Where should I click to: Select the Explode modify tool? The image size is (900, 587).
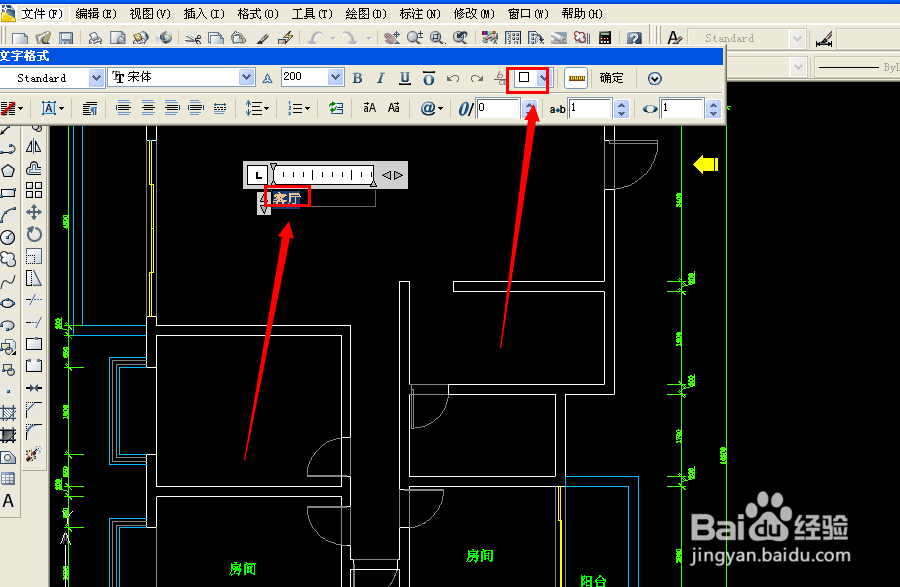(34, 454)
